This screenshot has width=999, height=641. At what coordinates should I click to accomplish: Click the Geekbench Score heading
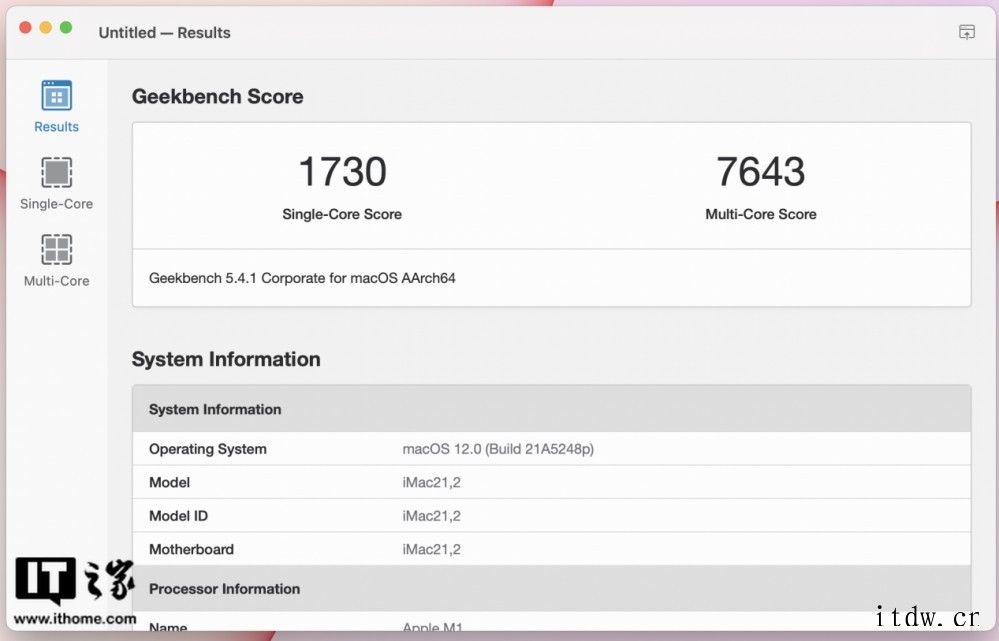pyautogui.click(x=217, y=96)
